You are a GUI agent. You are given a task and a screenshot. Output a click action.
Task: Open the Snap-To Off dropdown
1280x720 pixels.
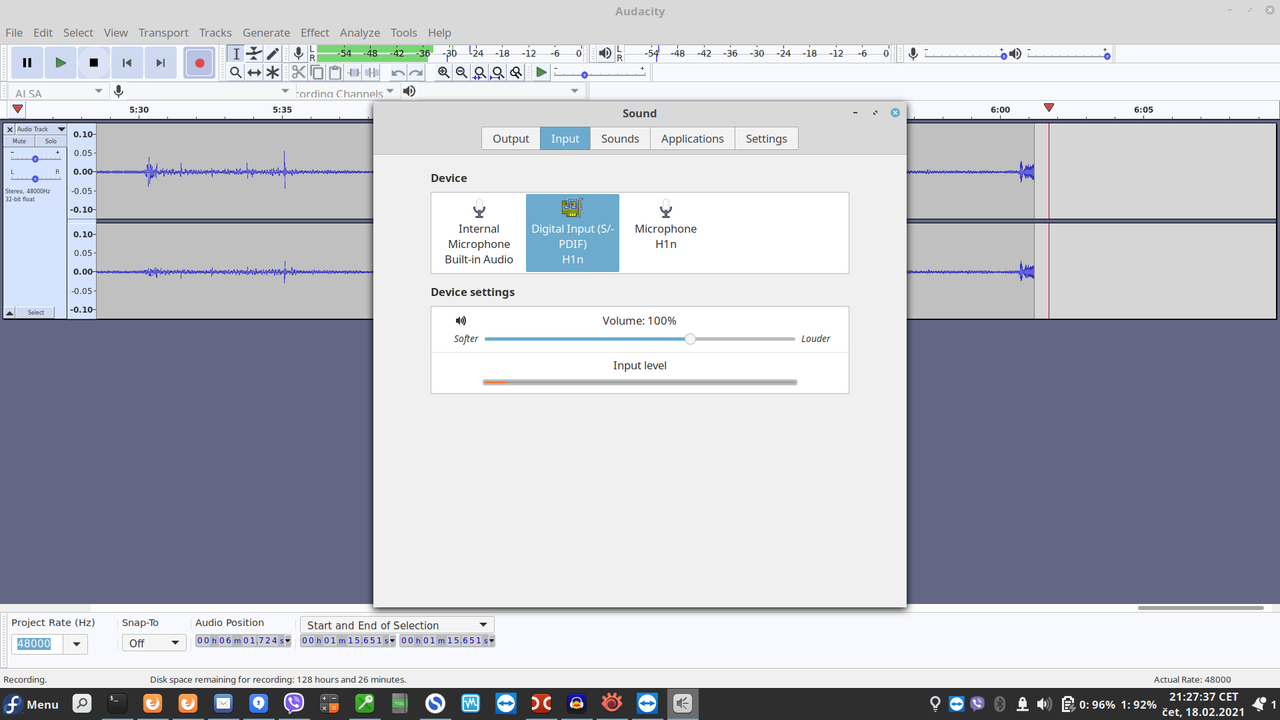154,643
